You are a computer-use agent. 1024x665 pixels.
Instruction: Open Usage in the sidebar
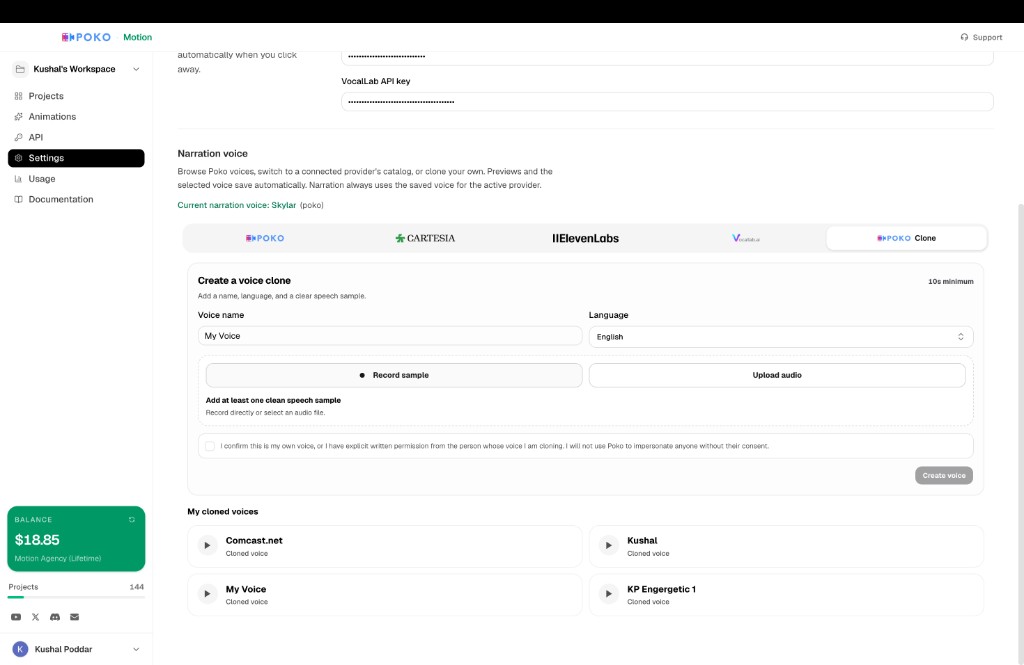76,179
